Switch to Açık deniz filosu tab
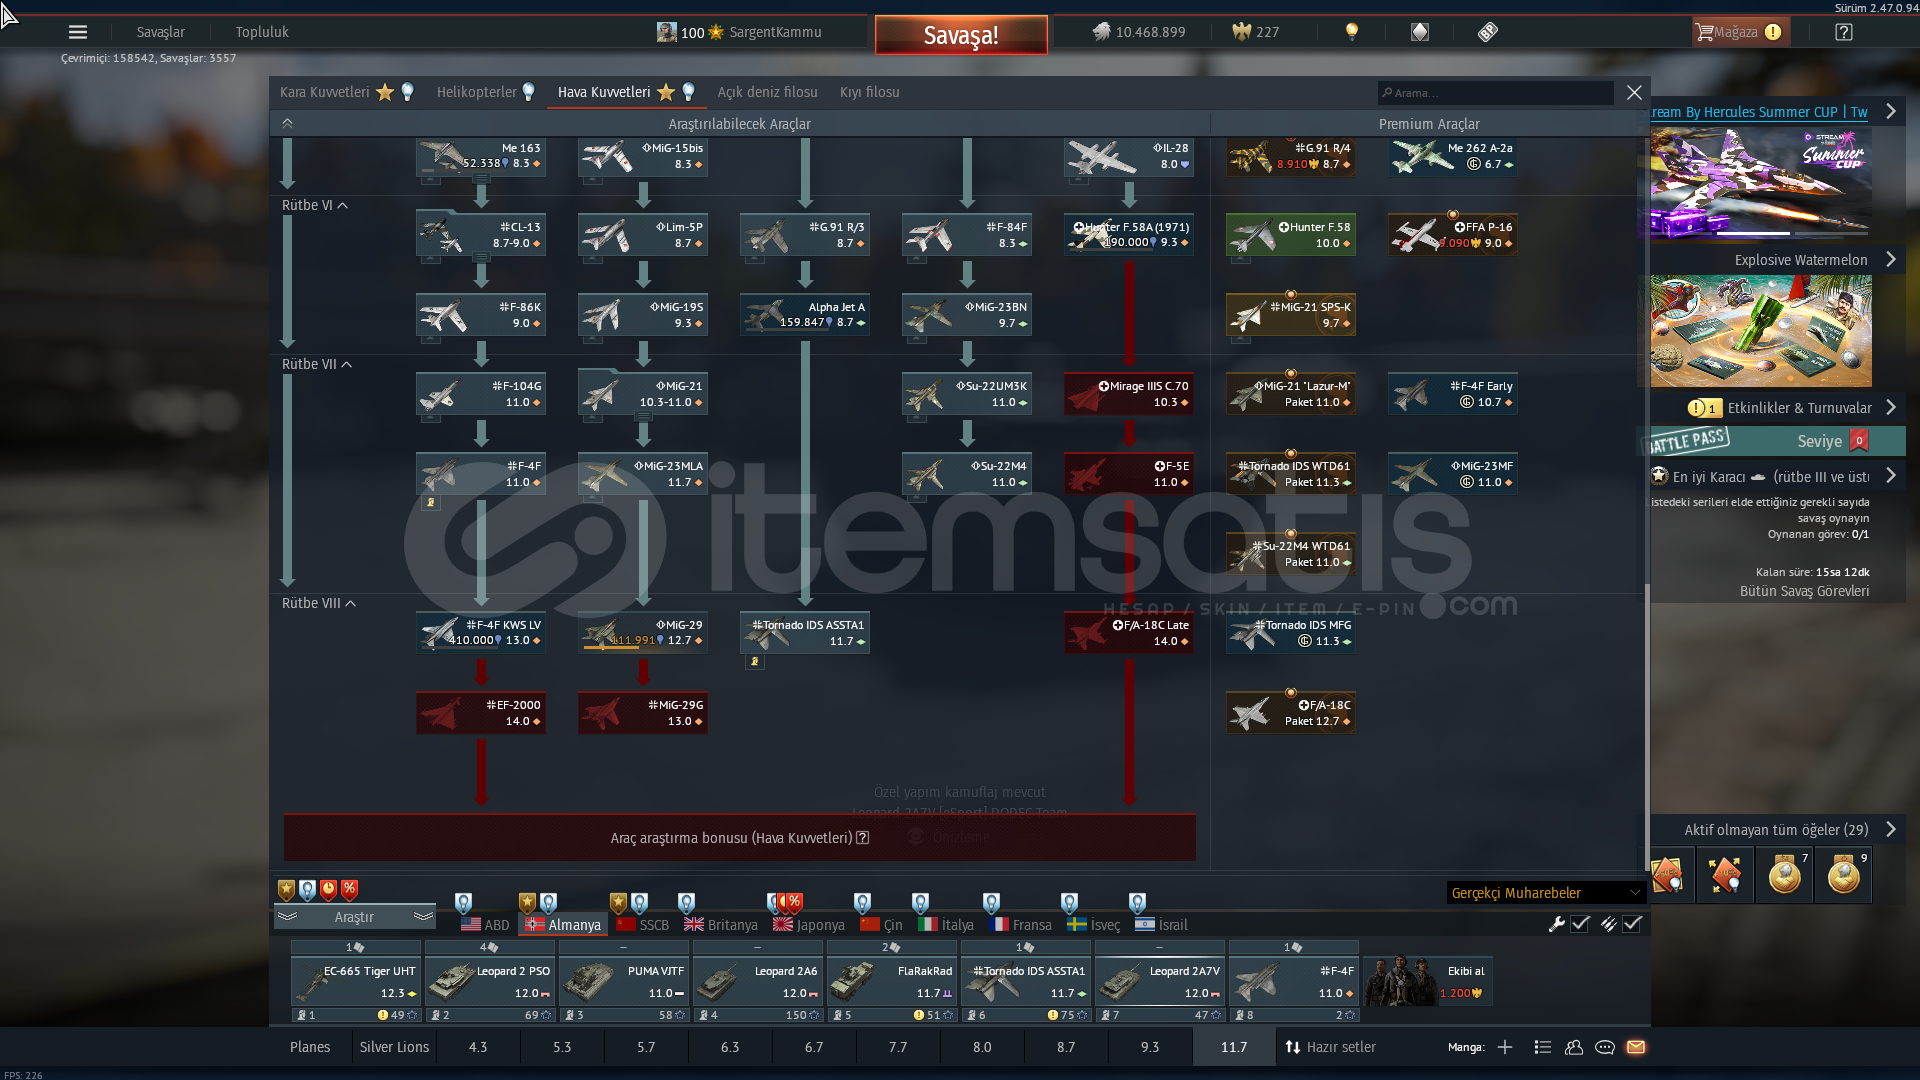The image size is (1920, 1080). [x=767, y=92]
